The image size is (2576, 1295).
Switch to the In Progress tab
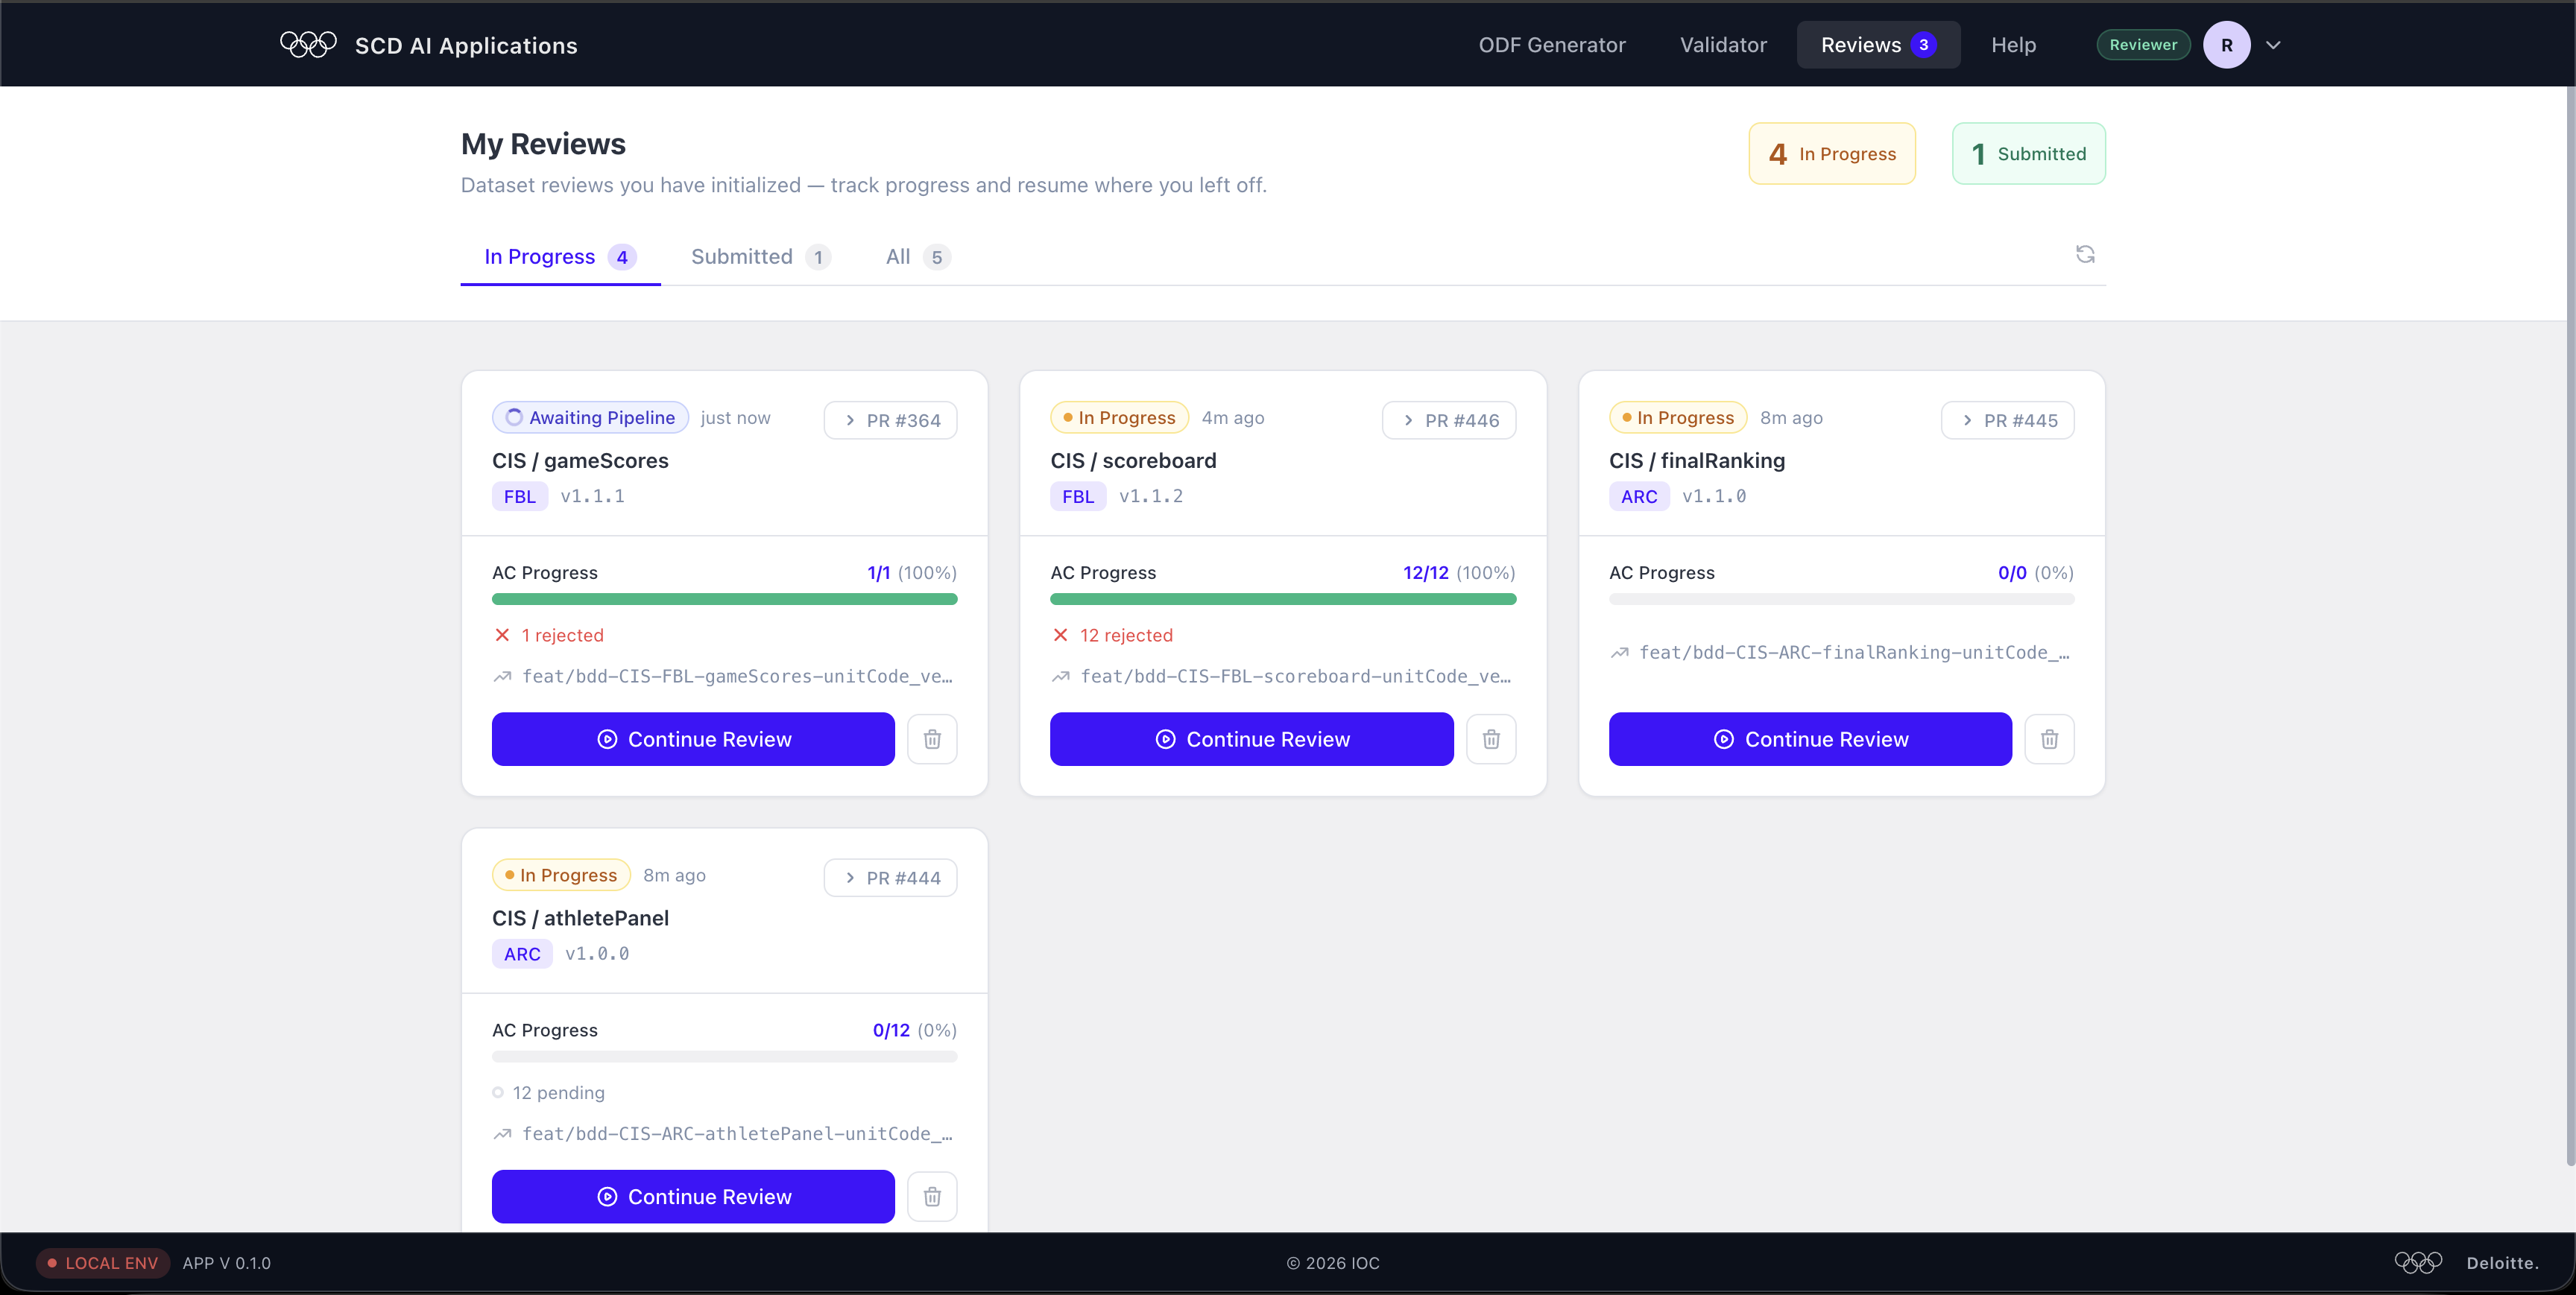[560, 257]
